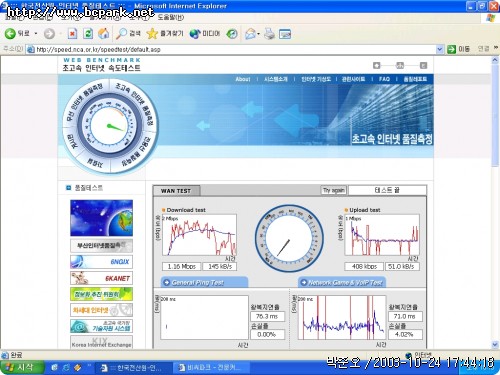Click the IE Back arrow icon
The image size is (500, 375).
click(10, 33)
